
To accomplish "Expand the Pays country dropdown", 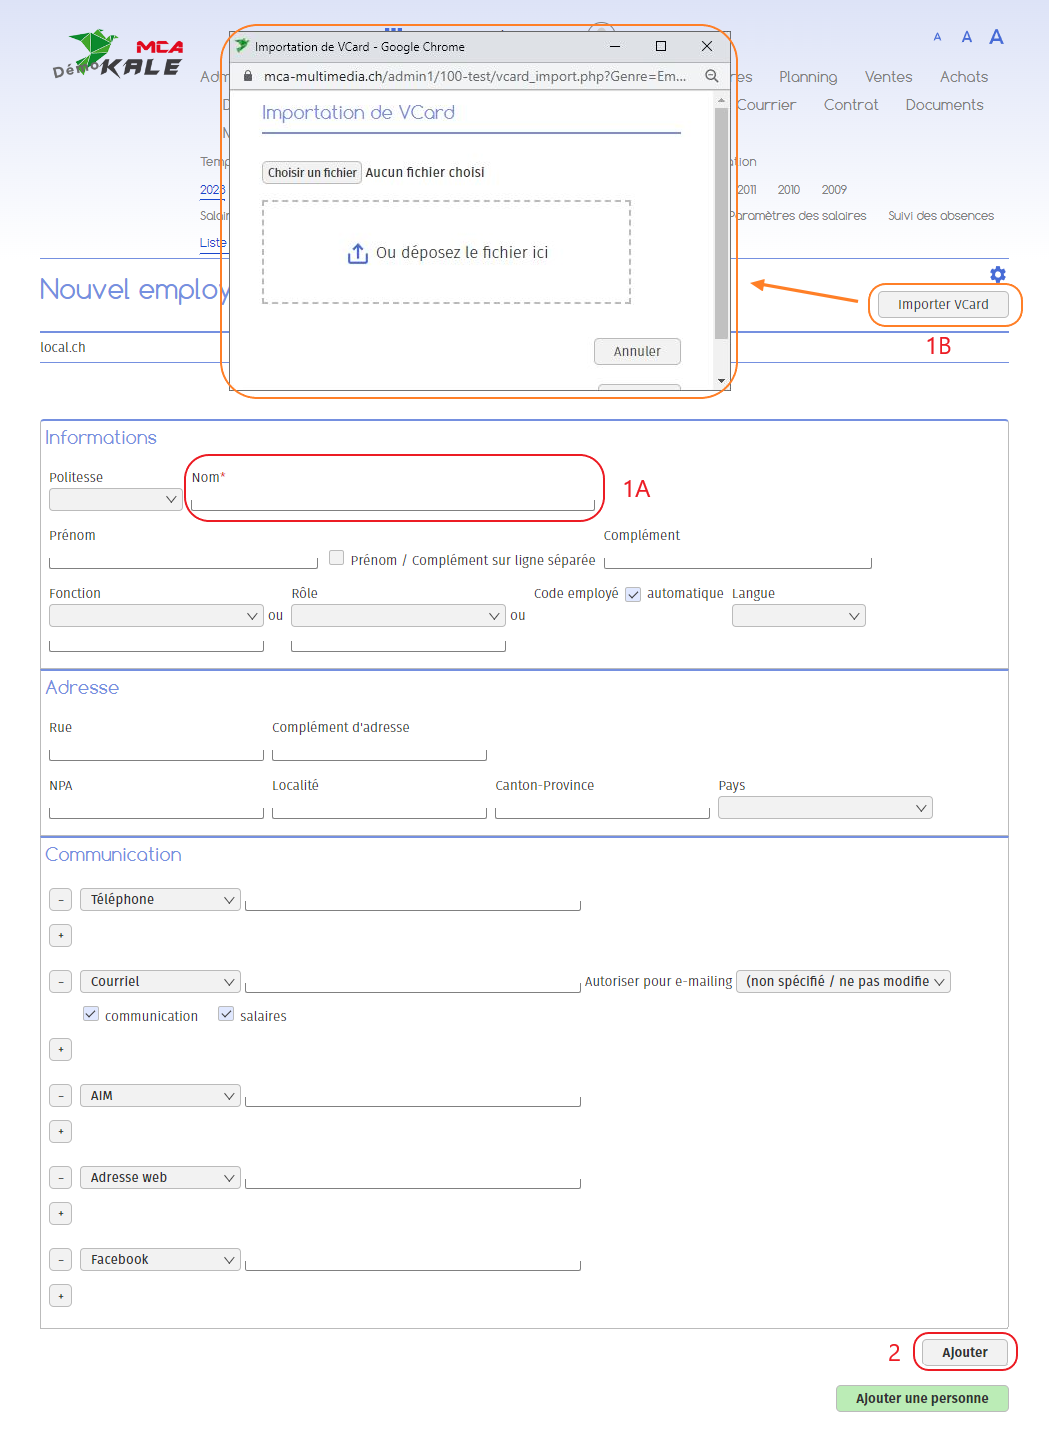I will 824,808.
